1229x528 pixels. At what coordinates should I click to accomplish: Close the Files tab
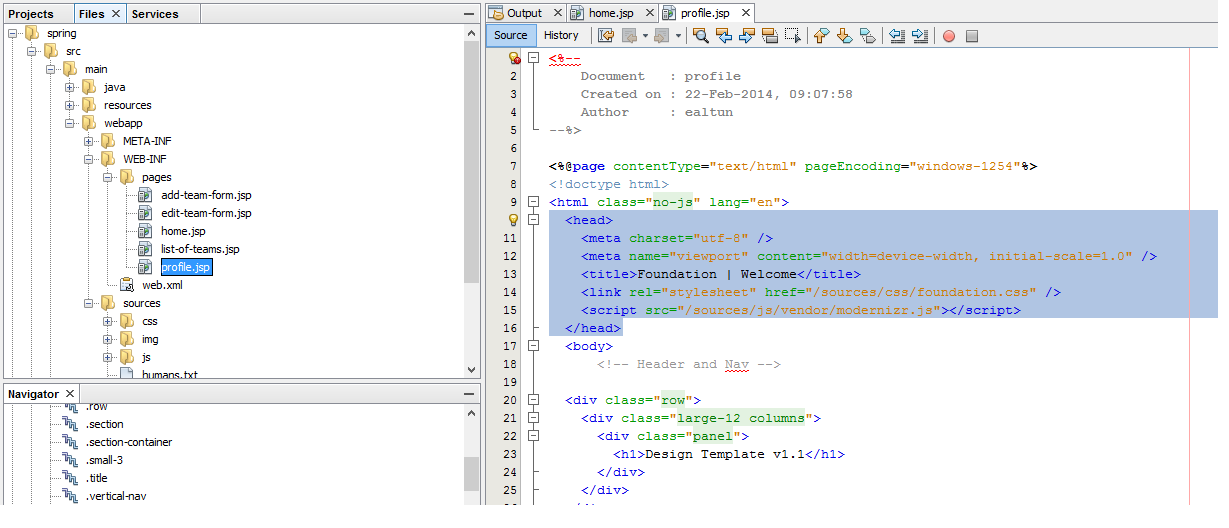tap(115, 14)
